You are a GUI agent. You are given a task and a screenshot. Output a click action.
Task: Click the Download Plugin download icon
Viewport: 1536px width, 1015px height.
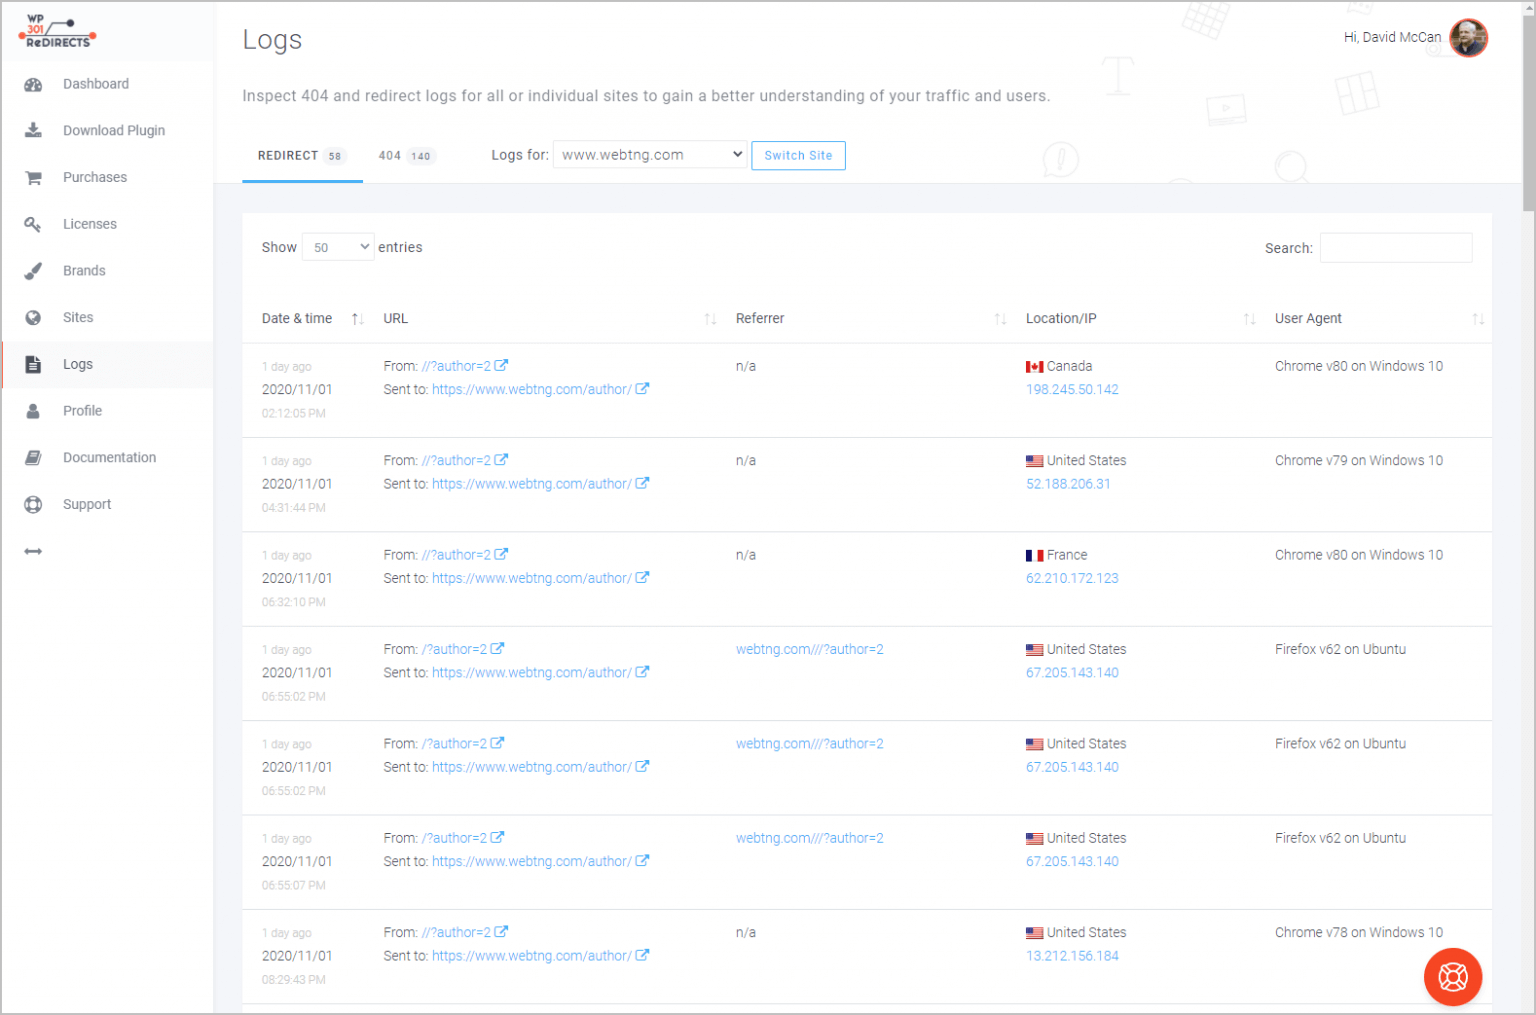coord(33,130)
